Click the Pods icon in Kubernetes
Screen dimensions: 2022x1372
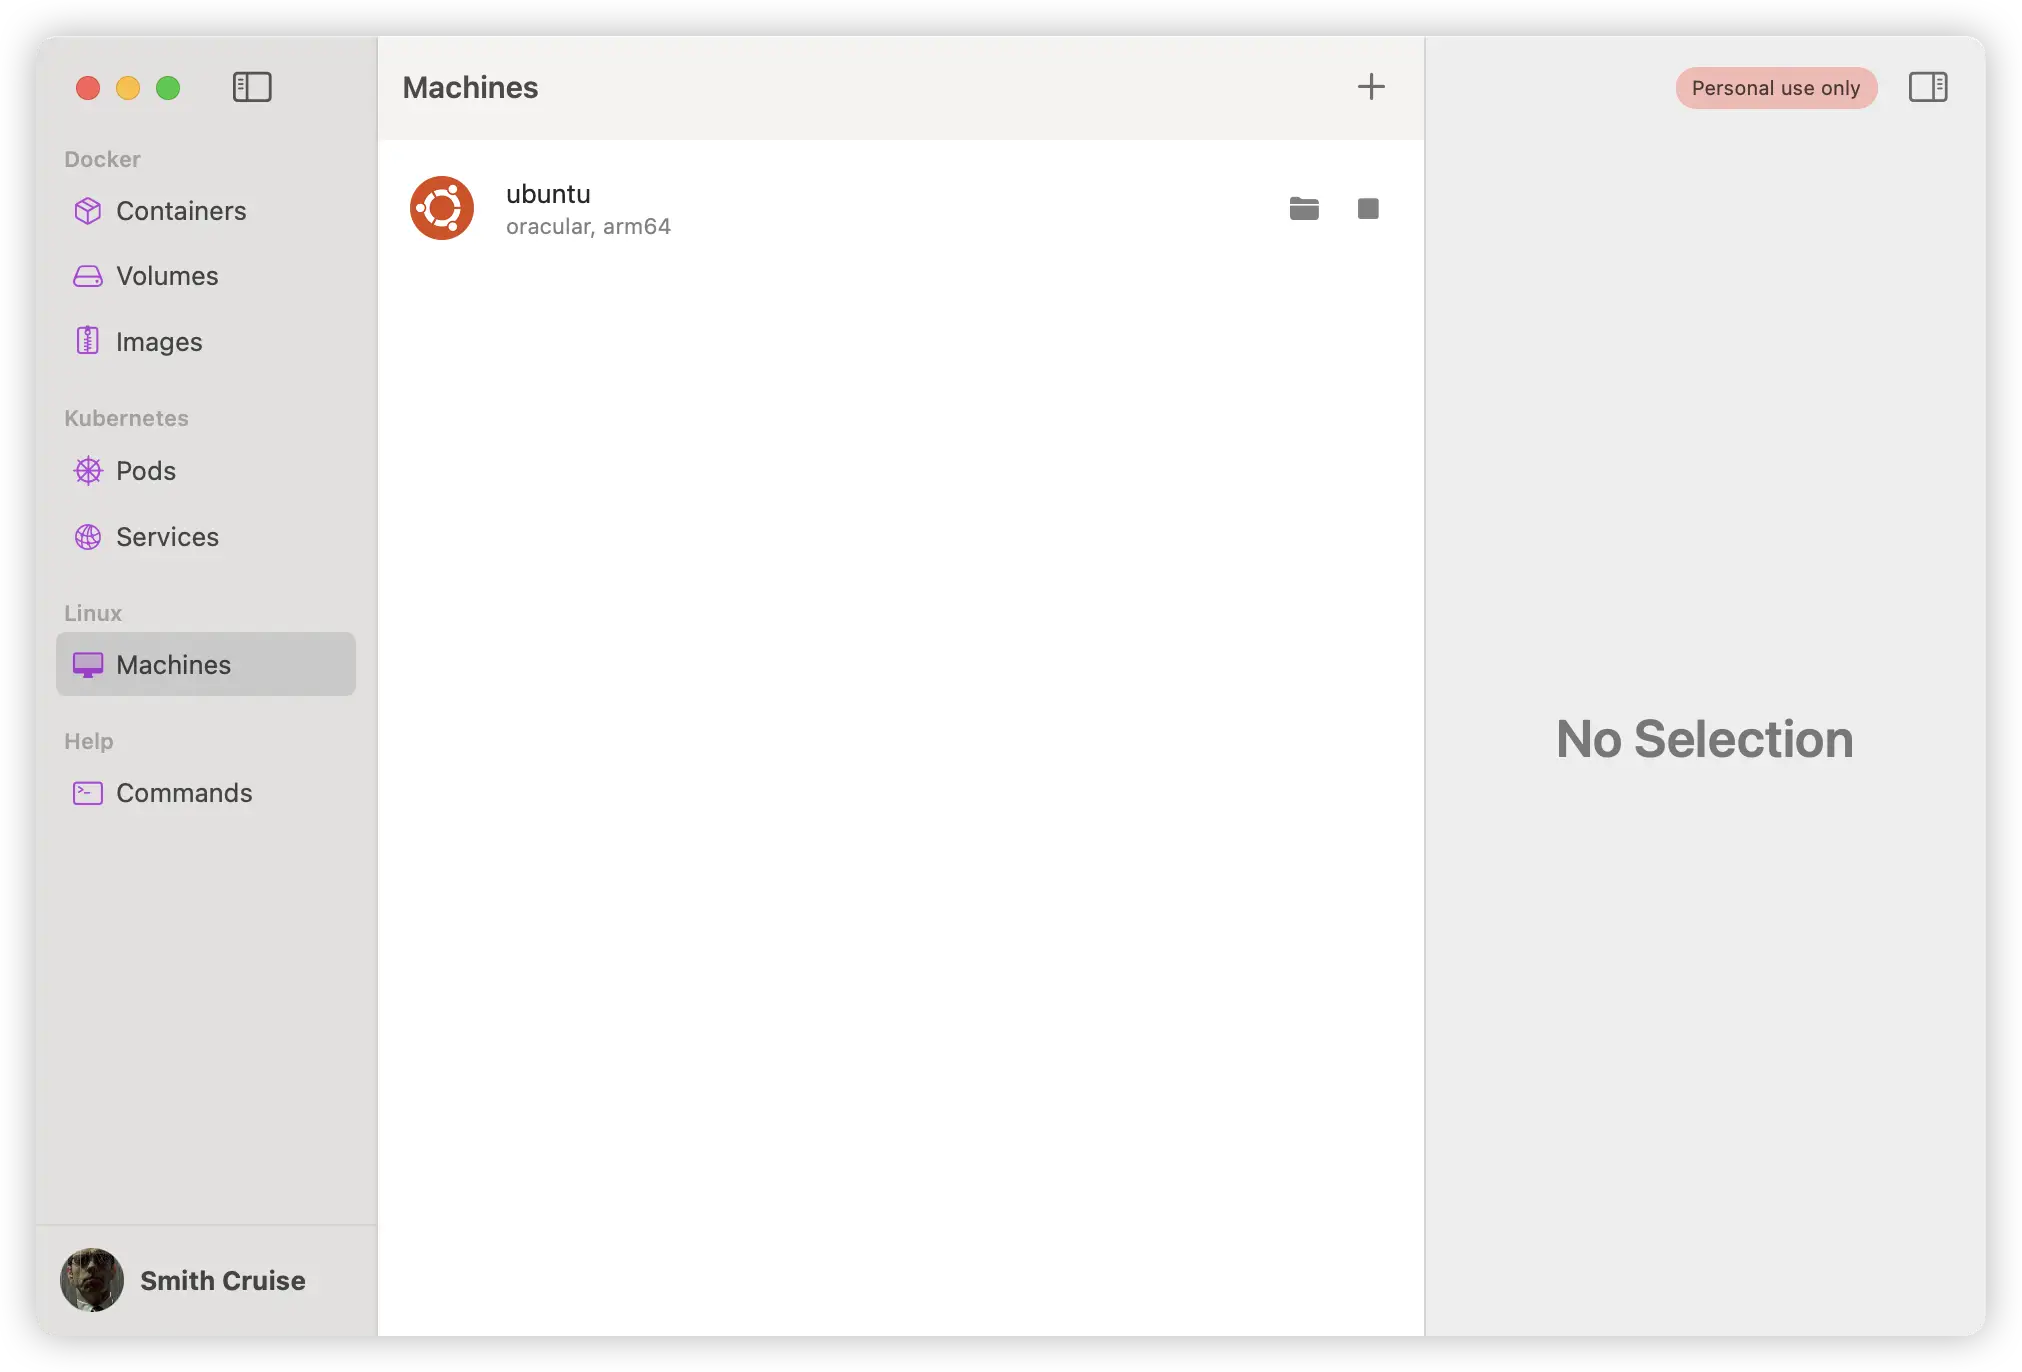click(89, 469)
